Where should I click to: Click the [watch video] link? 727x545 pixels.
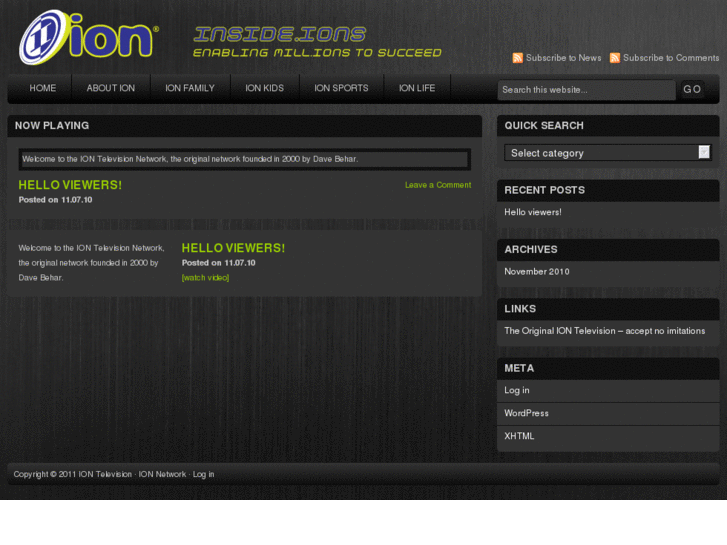[205, 278]
